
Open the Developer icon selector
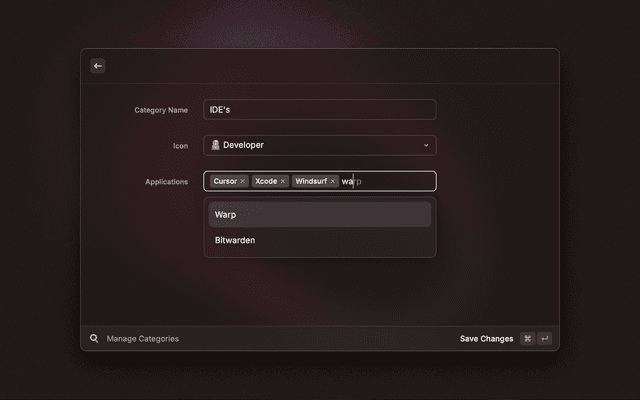320,145
